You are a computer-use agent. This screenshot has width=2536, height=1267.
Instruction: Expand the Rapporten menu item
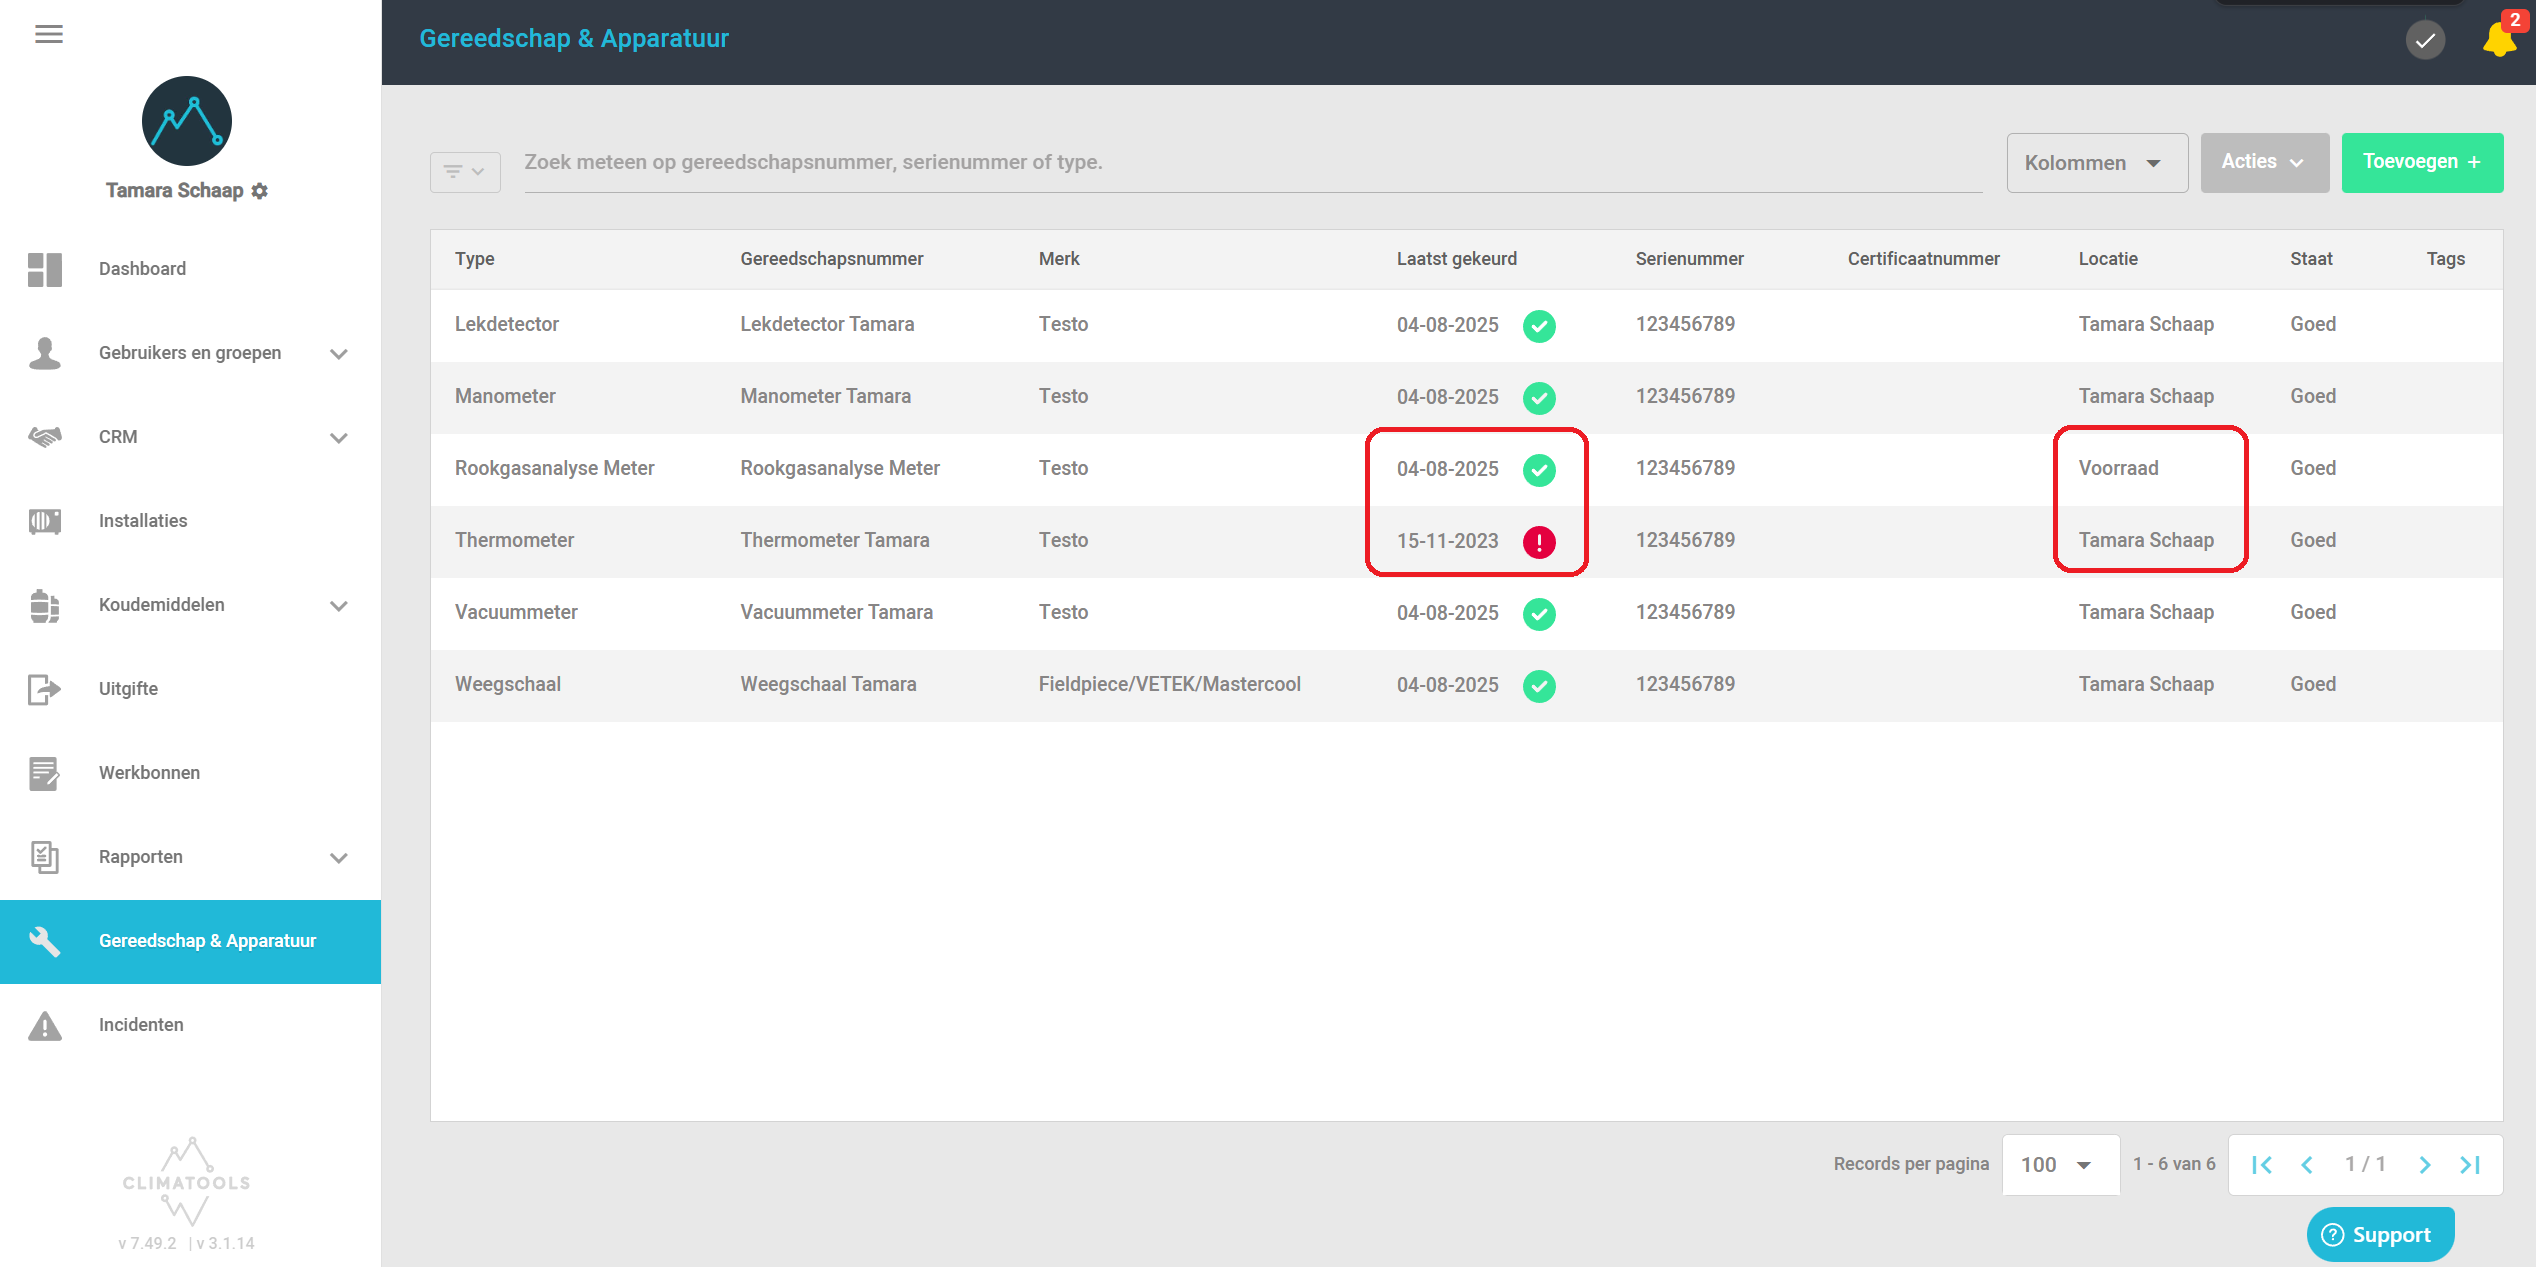(338, 858)
